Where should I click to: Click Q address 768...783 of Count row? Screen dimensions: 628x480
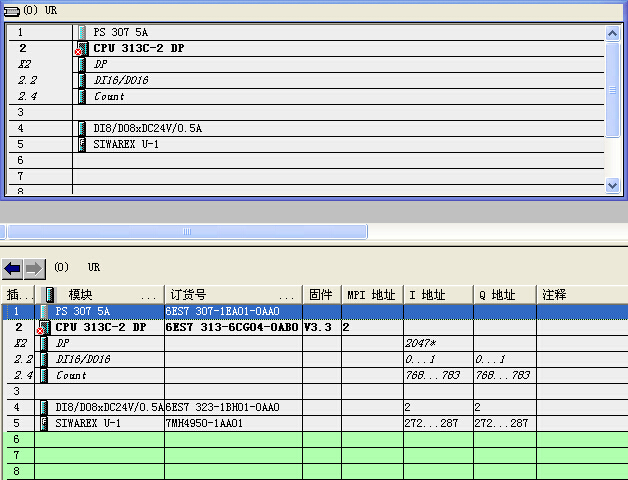point(503,375)
